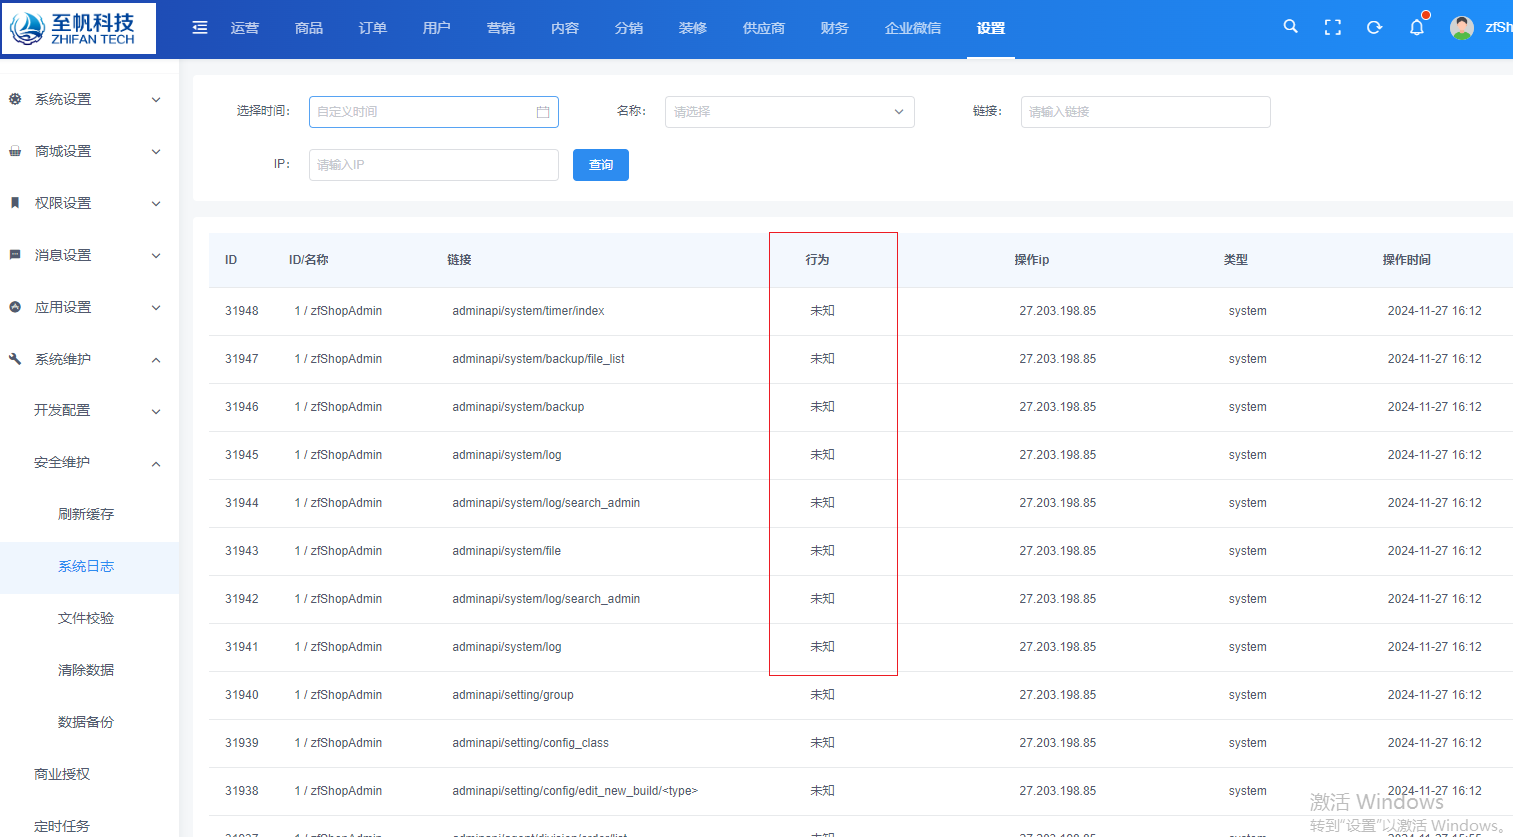Switch to 商品 top menu
This screenshot has width=1513, height=837.
coord(309,28)
